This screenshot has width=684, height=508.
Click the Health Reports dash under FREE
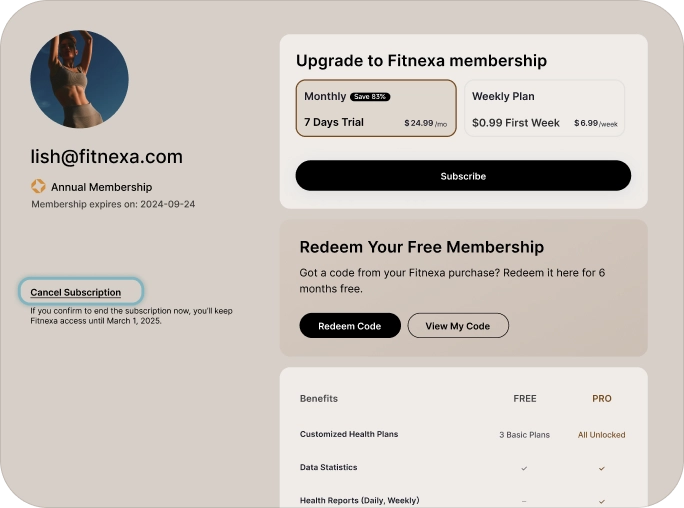pos(524,500)
